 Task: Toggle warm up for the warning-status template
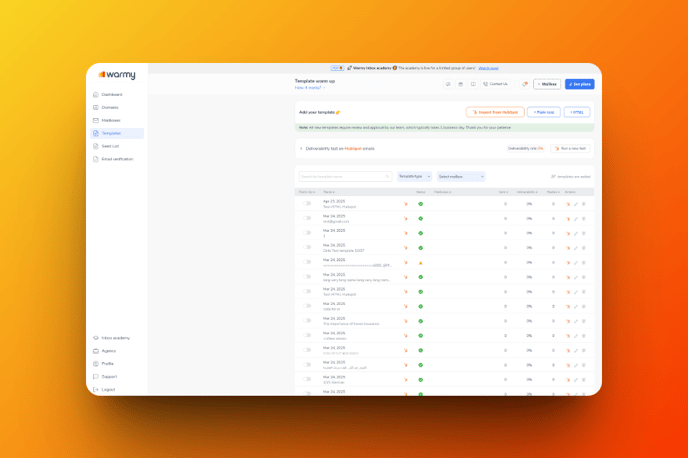[x=307, y=262]
